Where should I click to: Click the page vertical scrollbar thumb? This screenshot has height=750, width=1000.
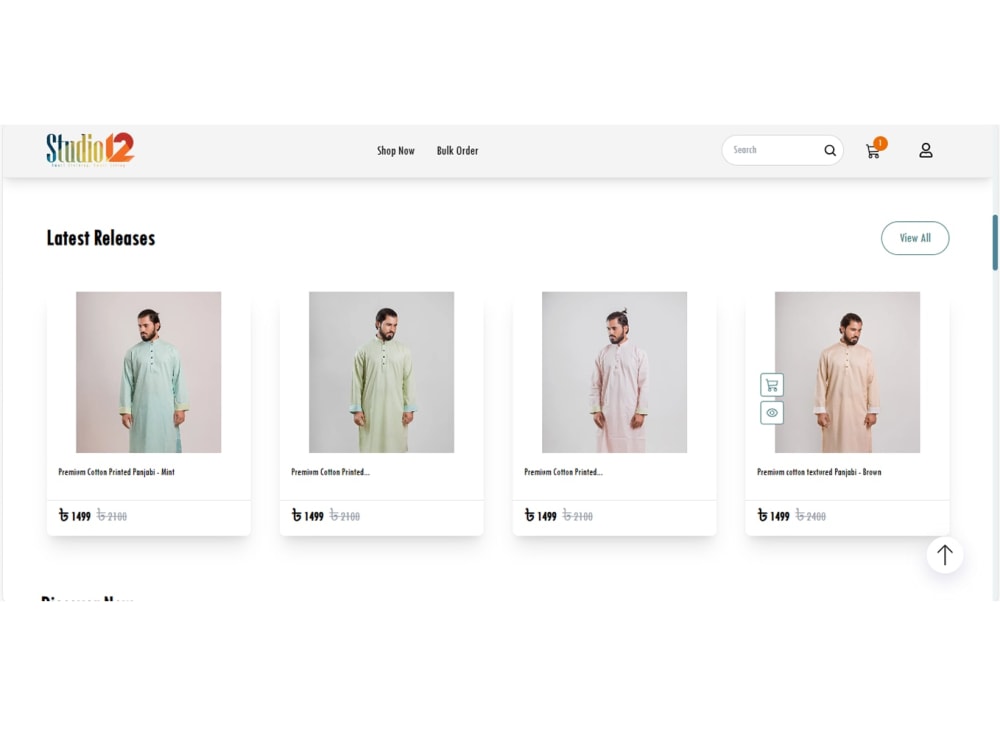pos(995,242)
